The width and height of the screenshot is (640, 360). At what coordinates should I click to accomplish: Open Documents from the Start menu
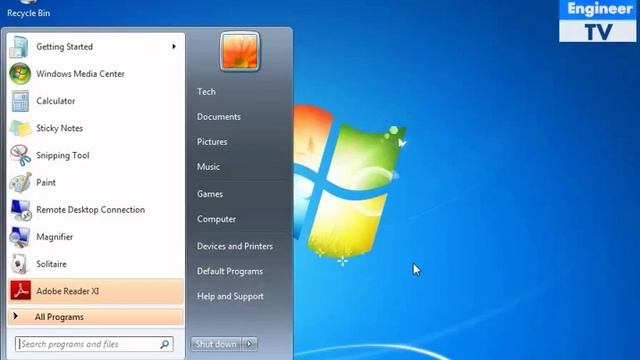tap(219, 117)
